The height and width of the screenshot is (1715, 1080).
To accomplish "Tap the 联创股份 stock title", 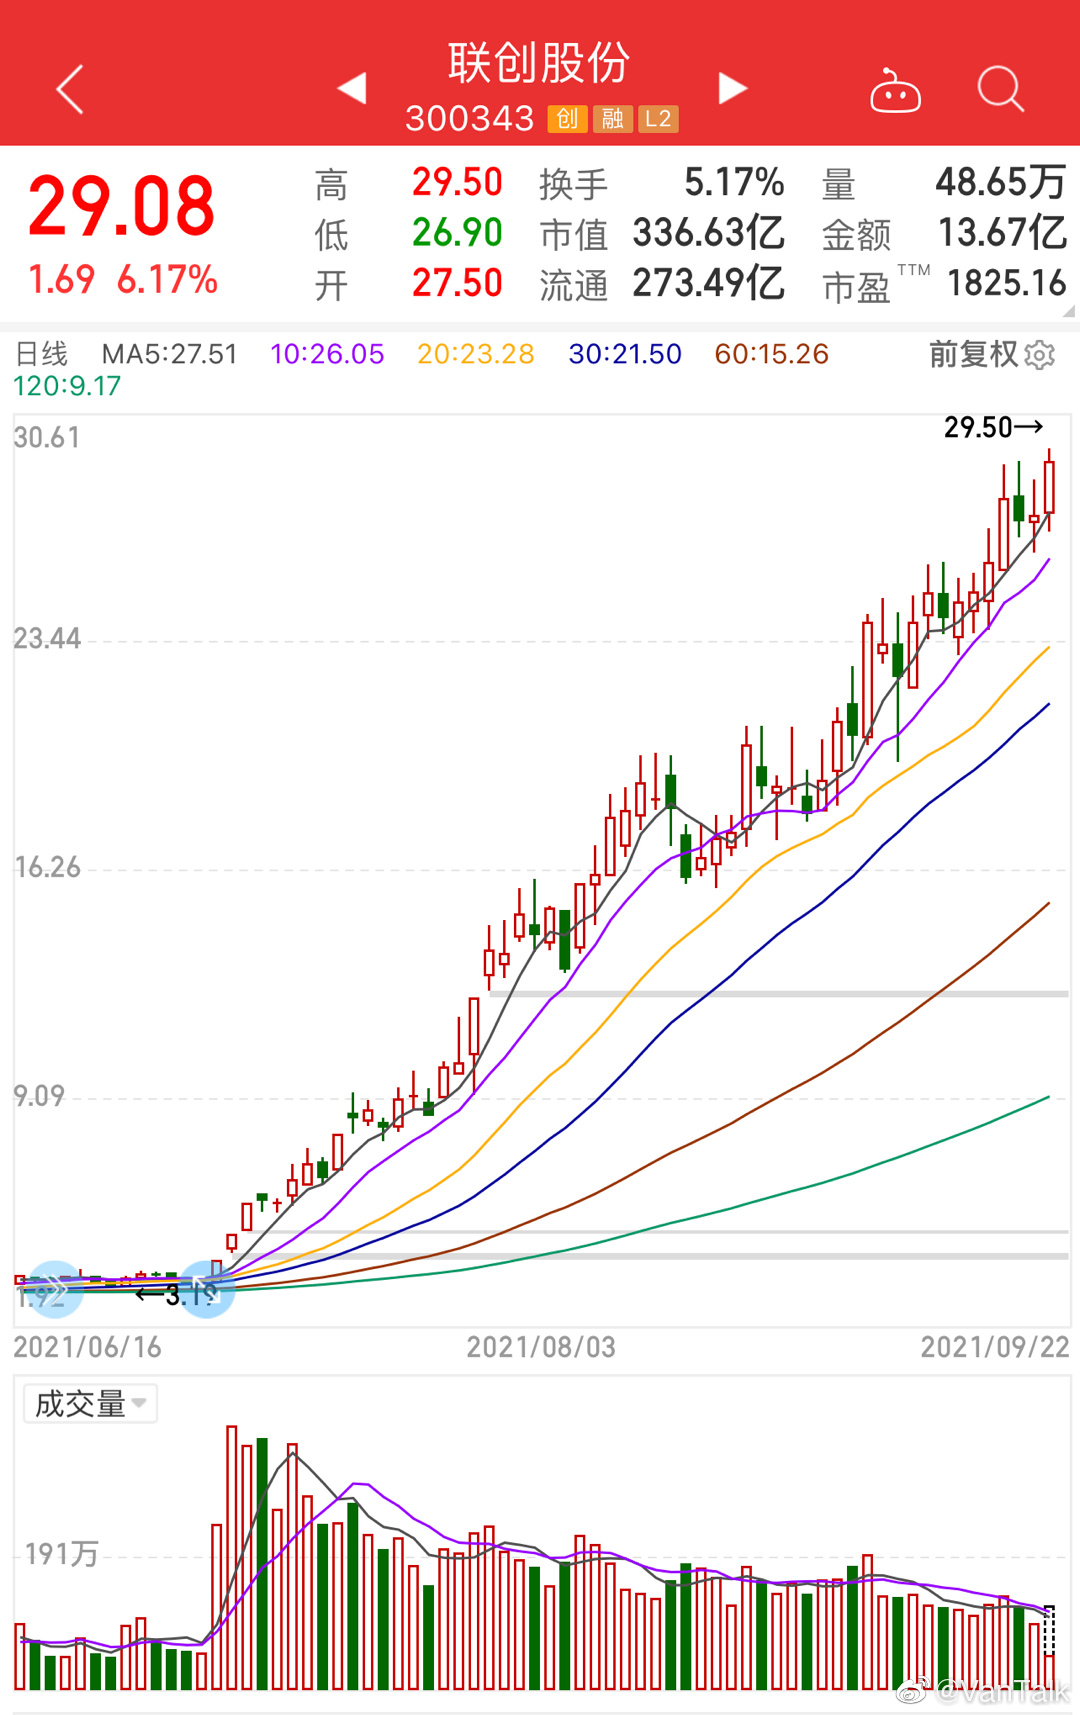I will [x=539, y=63].
